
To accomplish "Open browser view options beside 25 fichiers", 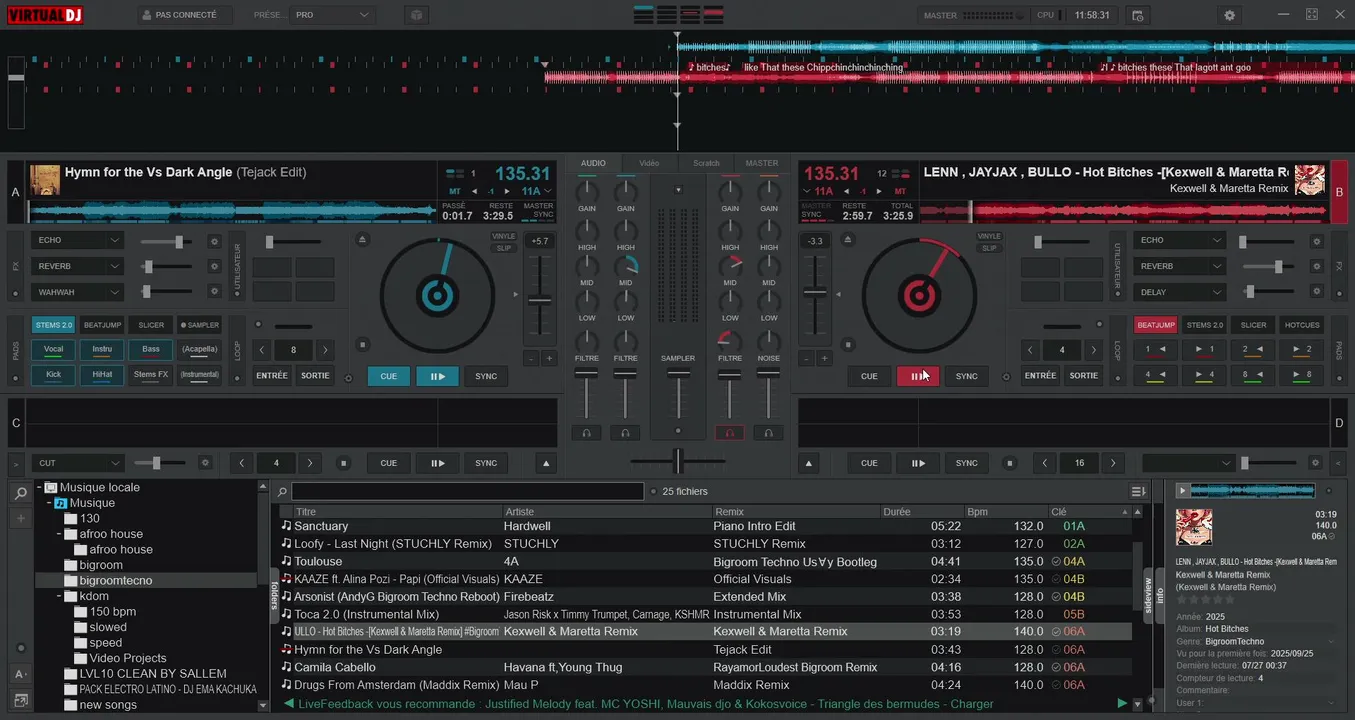I will 1138,491.
